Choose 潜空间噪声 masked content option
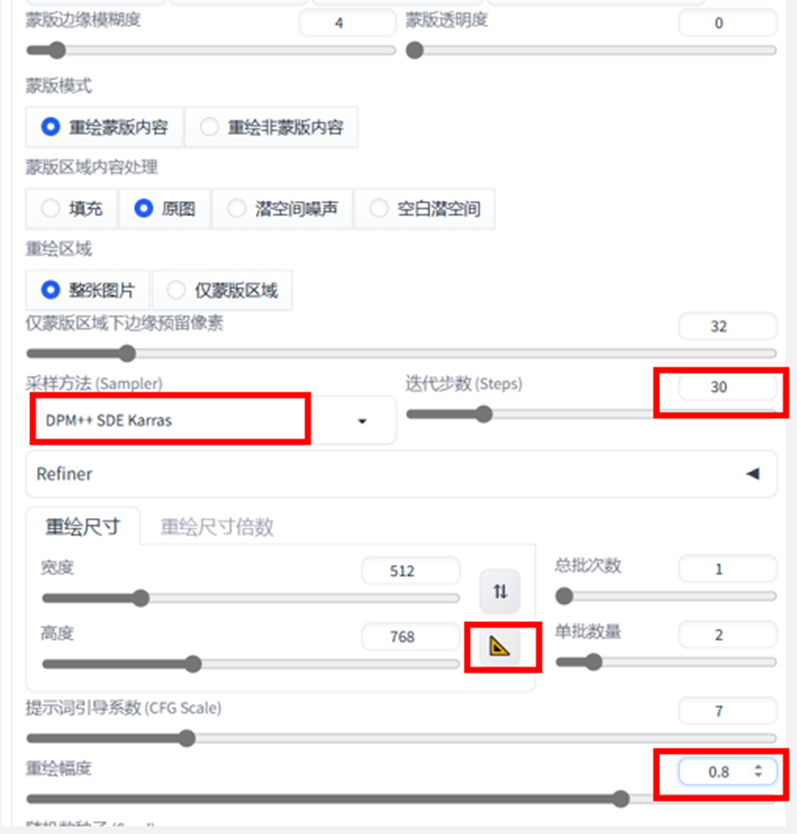The image size is (797, 834). [x=282, y=208]
